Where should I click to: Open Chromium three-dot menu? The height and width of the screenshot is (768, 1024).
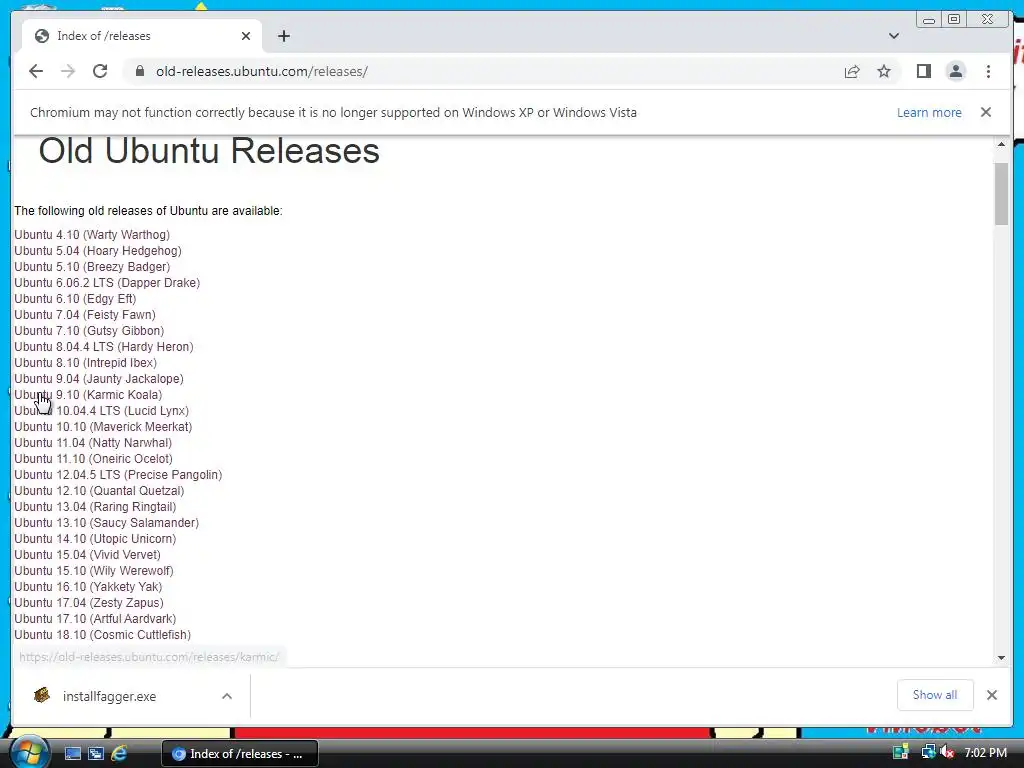coord(988,71)
